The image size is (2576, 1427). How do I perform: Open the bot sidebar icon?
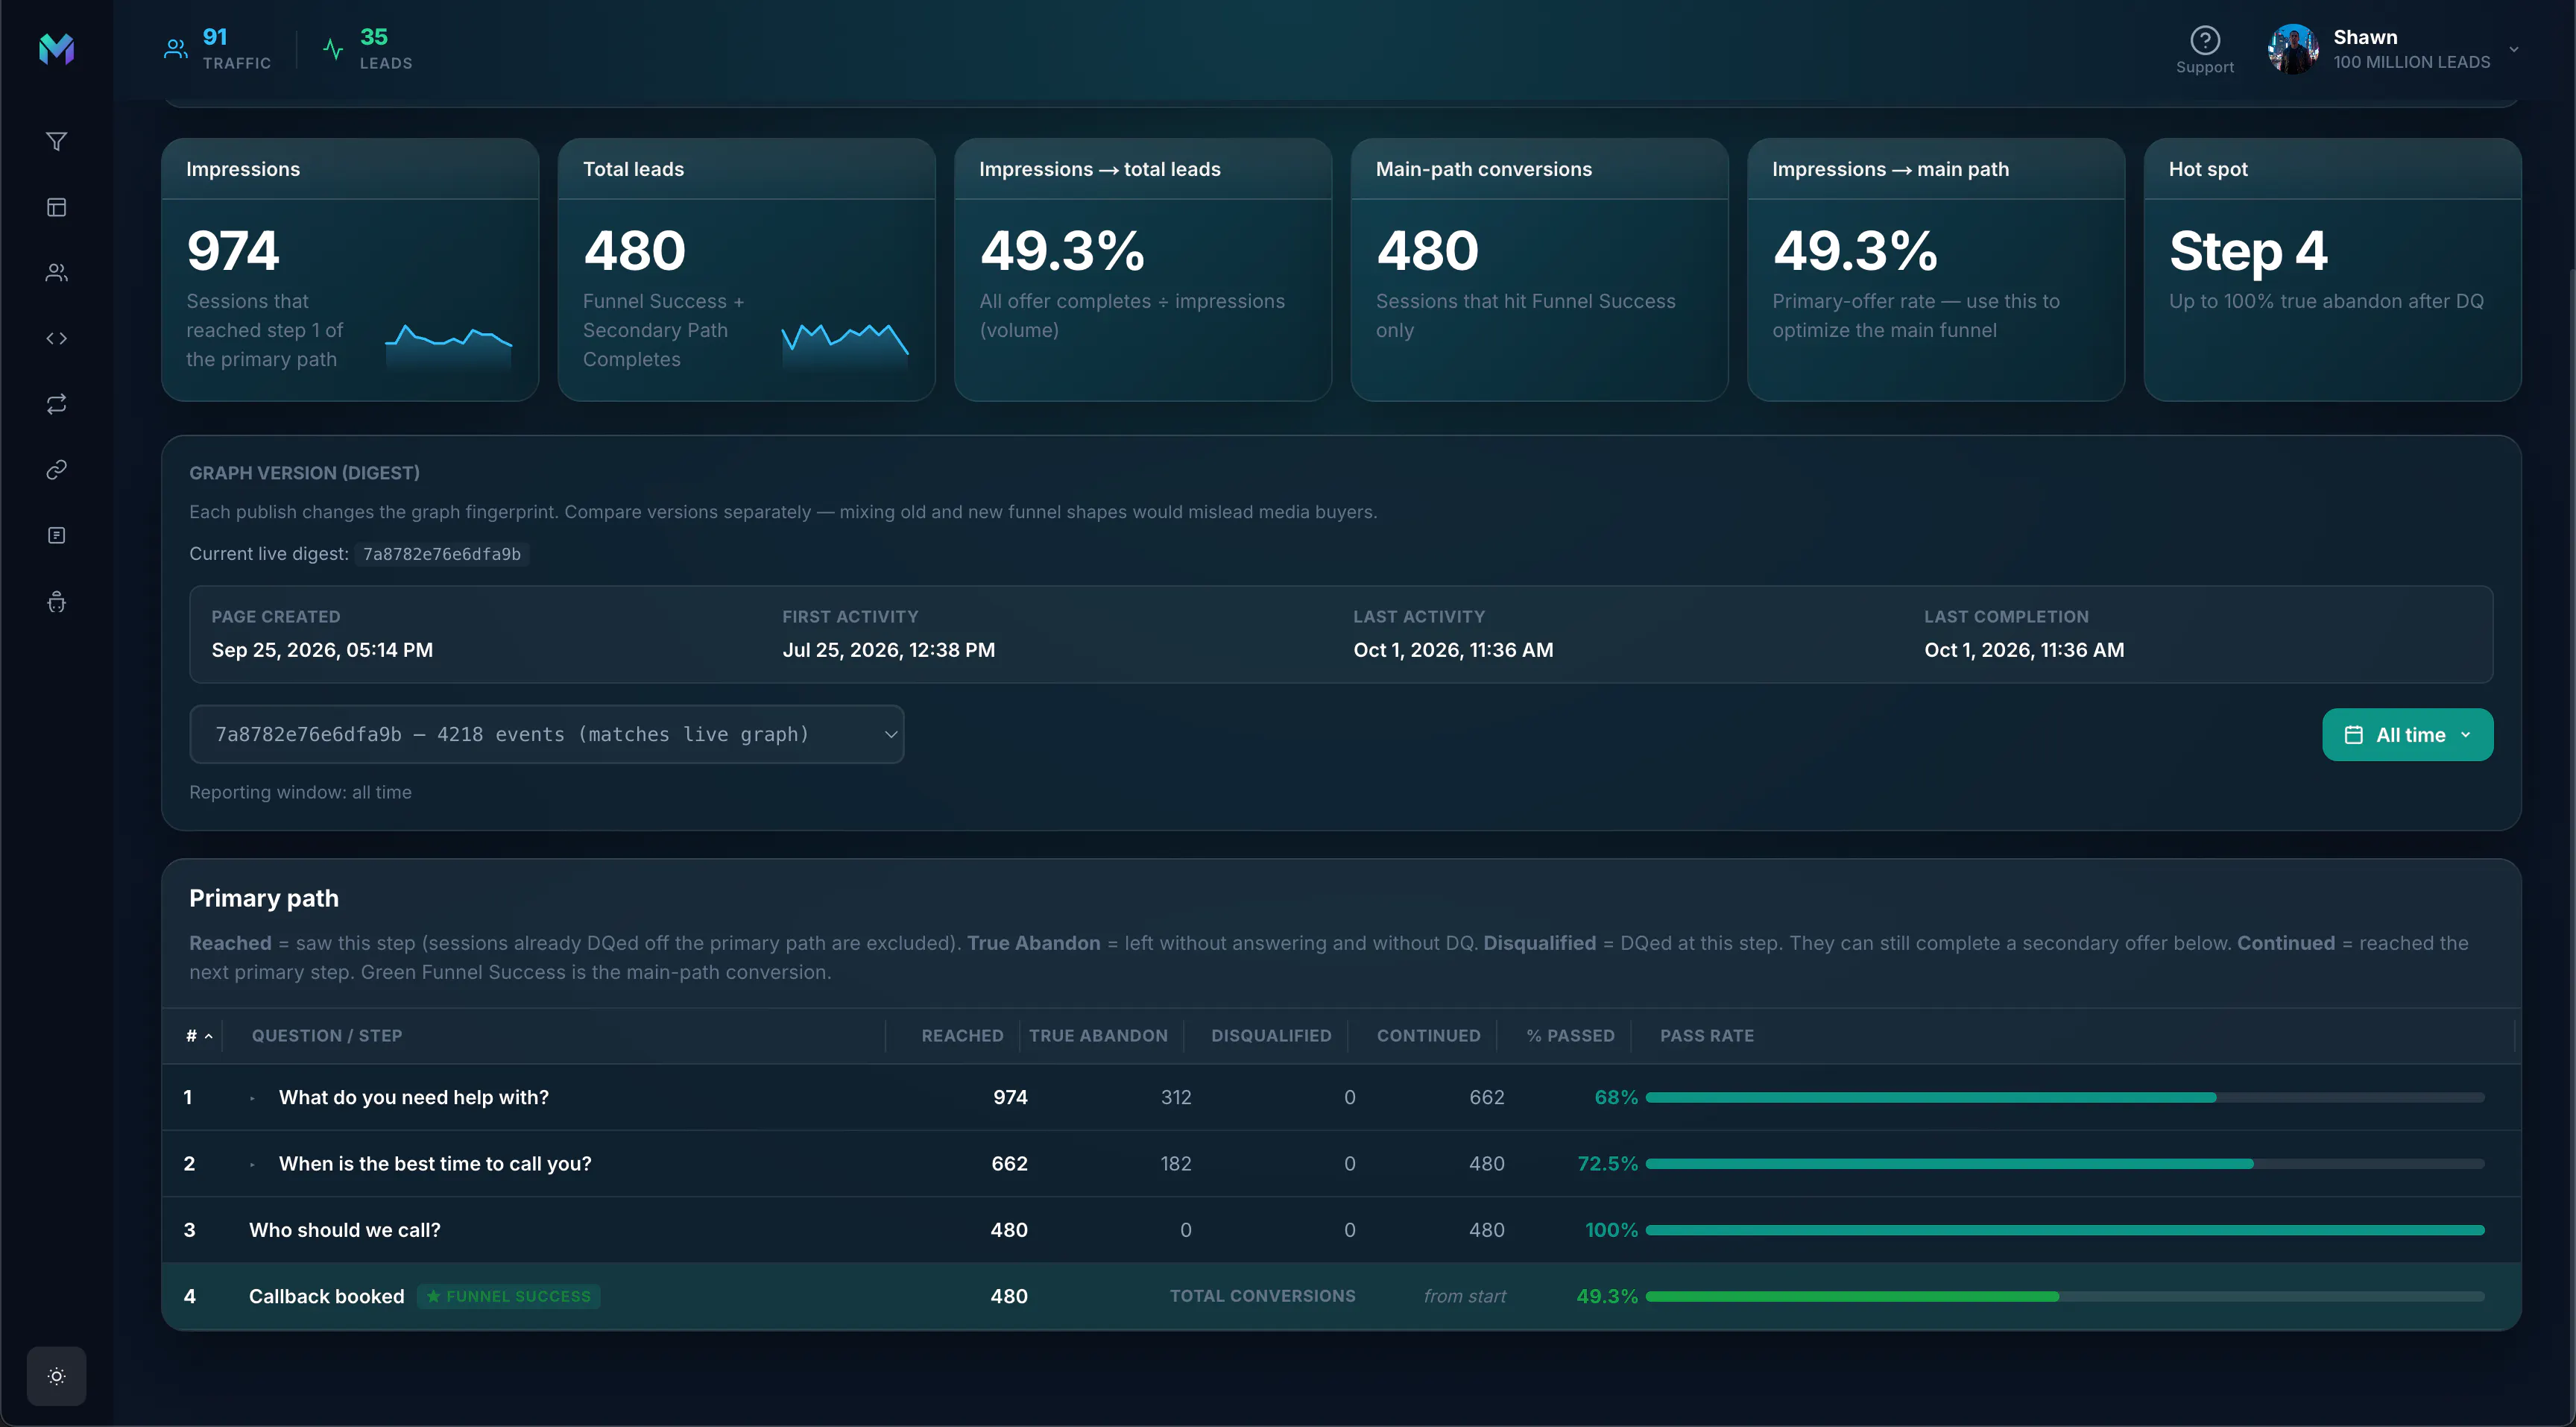tap(57, 601)
